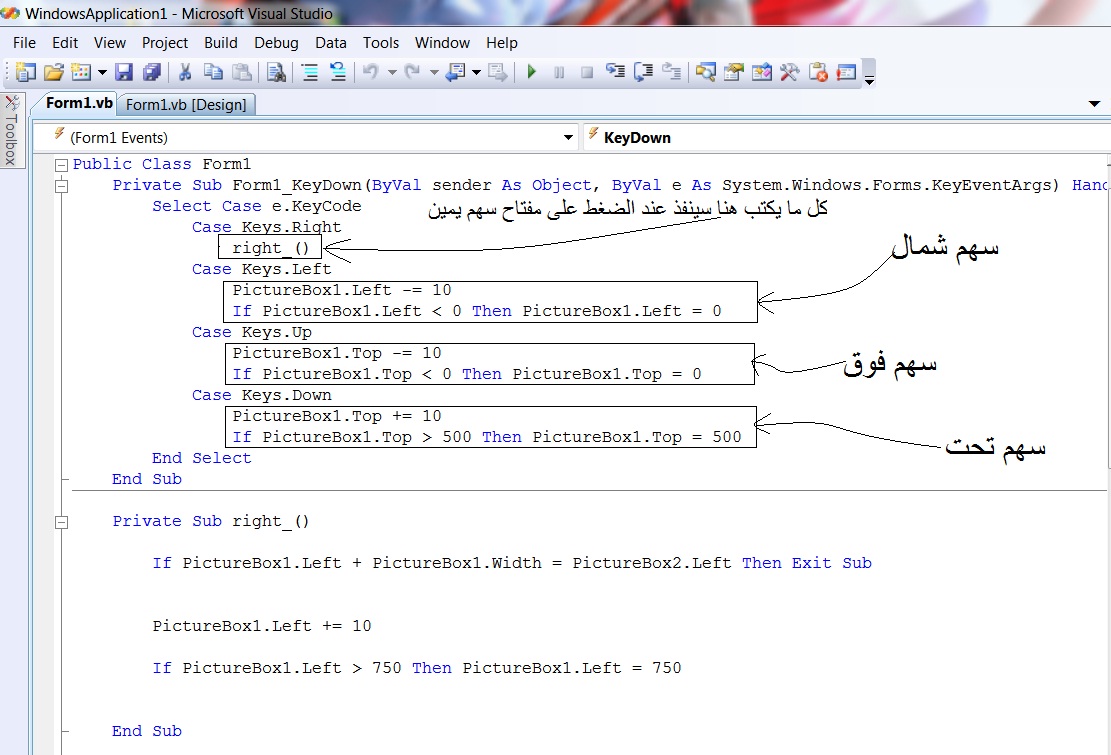This screenshot has height=755, width=1111.
Task: Open the View menu
Action: point(110,42)
